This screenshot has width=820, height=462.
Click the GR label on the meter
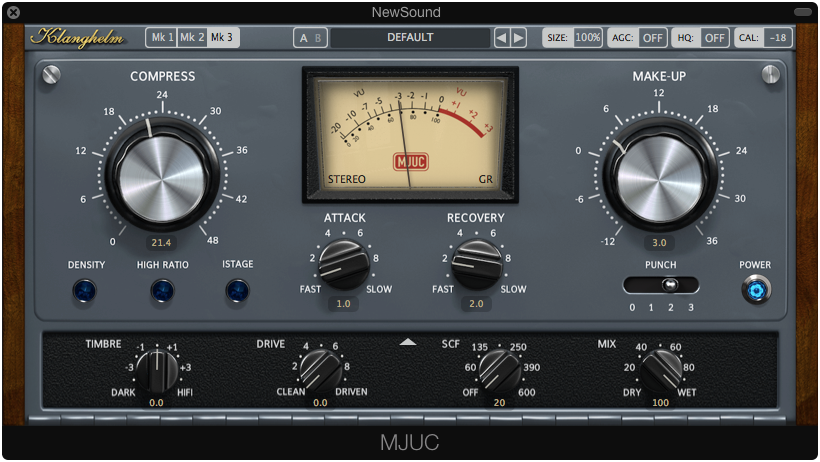click(485, 179)
